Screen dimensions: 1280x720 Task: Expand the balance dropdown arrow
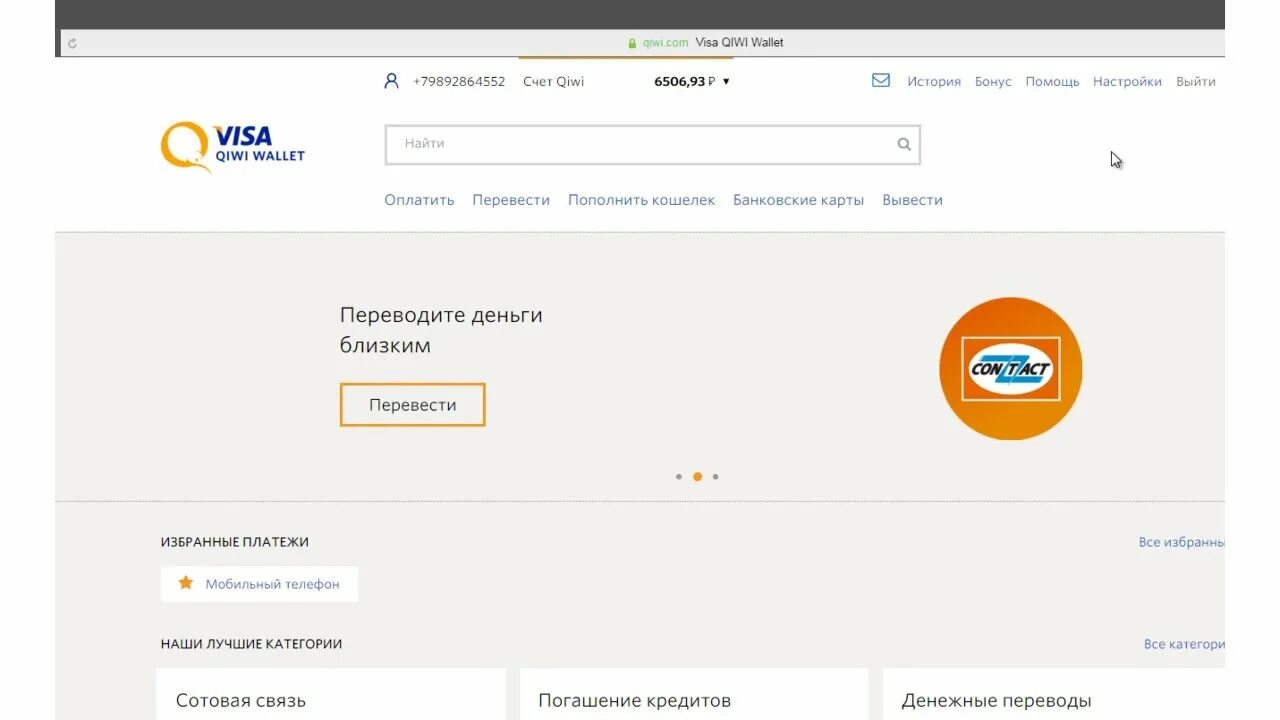click(x=726, y=82)
